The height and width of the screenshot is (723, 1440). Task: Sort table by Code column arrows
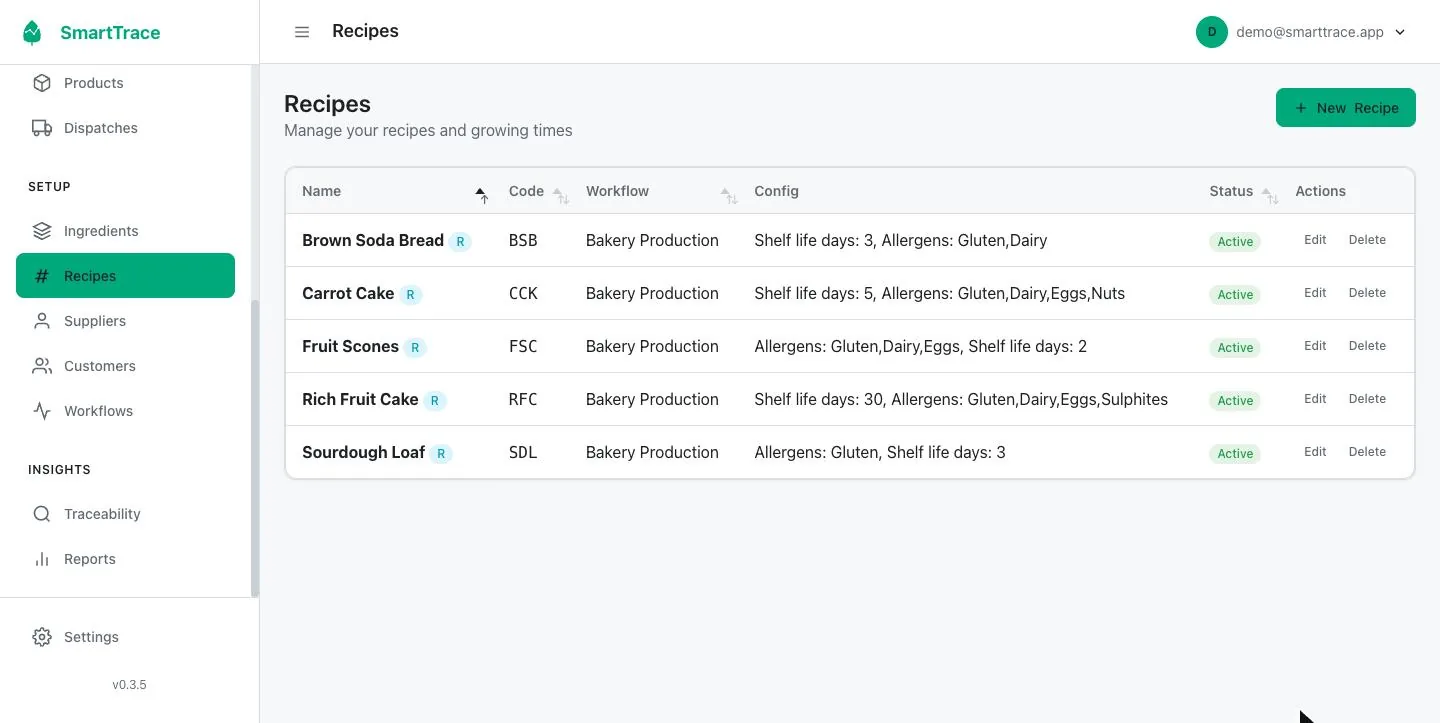pyautogui.click(x=560, y=195)
